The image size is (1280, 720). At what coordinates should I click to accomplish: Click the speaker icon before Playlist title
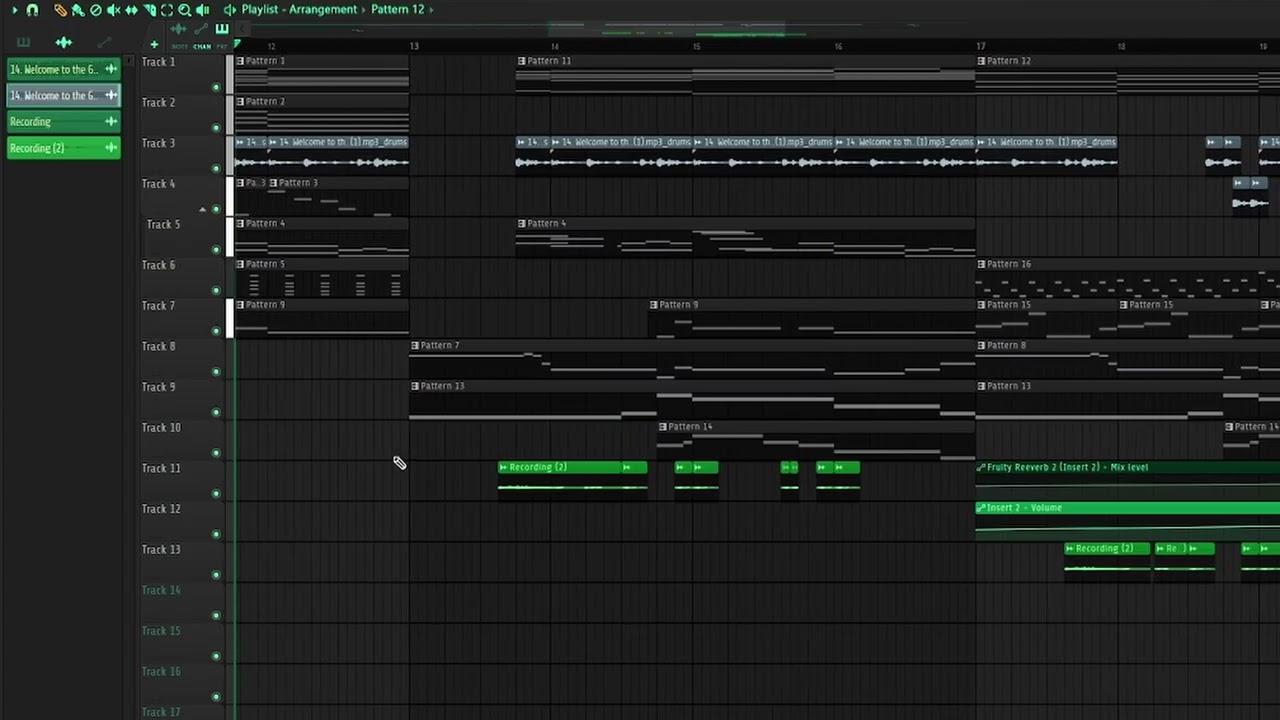tap(230, 10)
